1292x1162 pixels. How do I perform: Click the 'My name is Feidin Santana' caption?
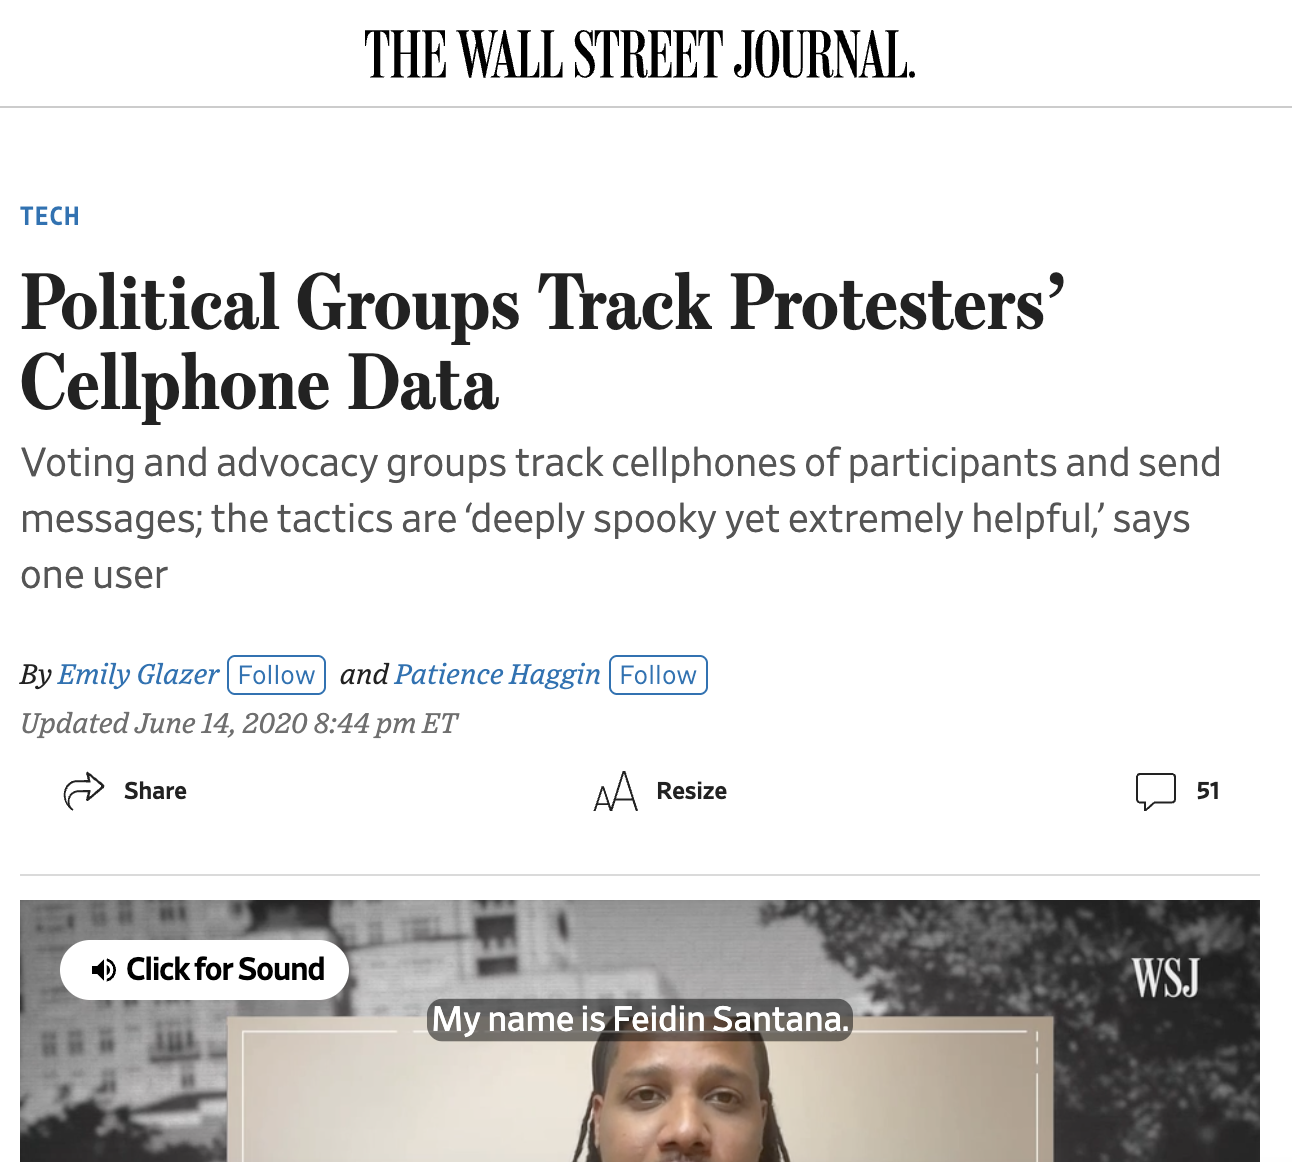(640, 1019)
